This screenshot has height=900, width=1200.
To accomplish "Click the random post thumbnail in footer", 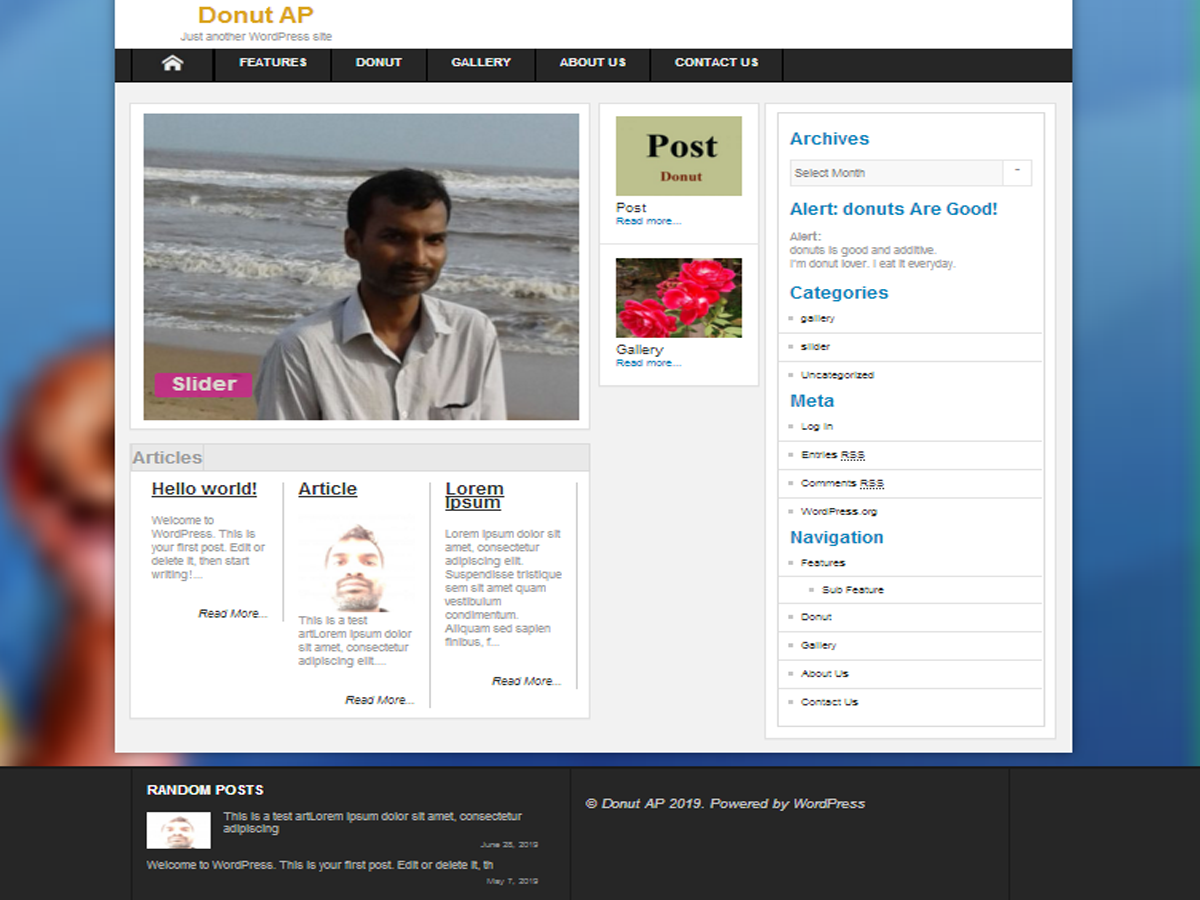I will click(x=178, y=830).
